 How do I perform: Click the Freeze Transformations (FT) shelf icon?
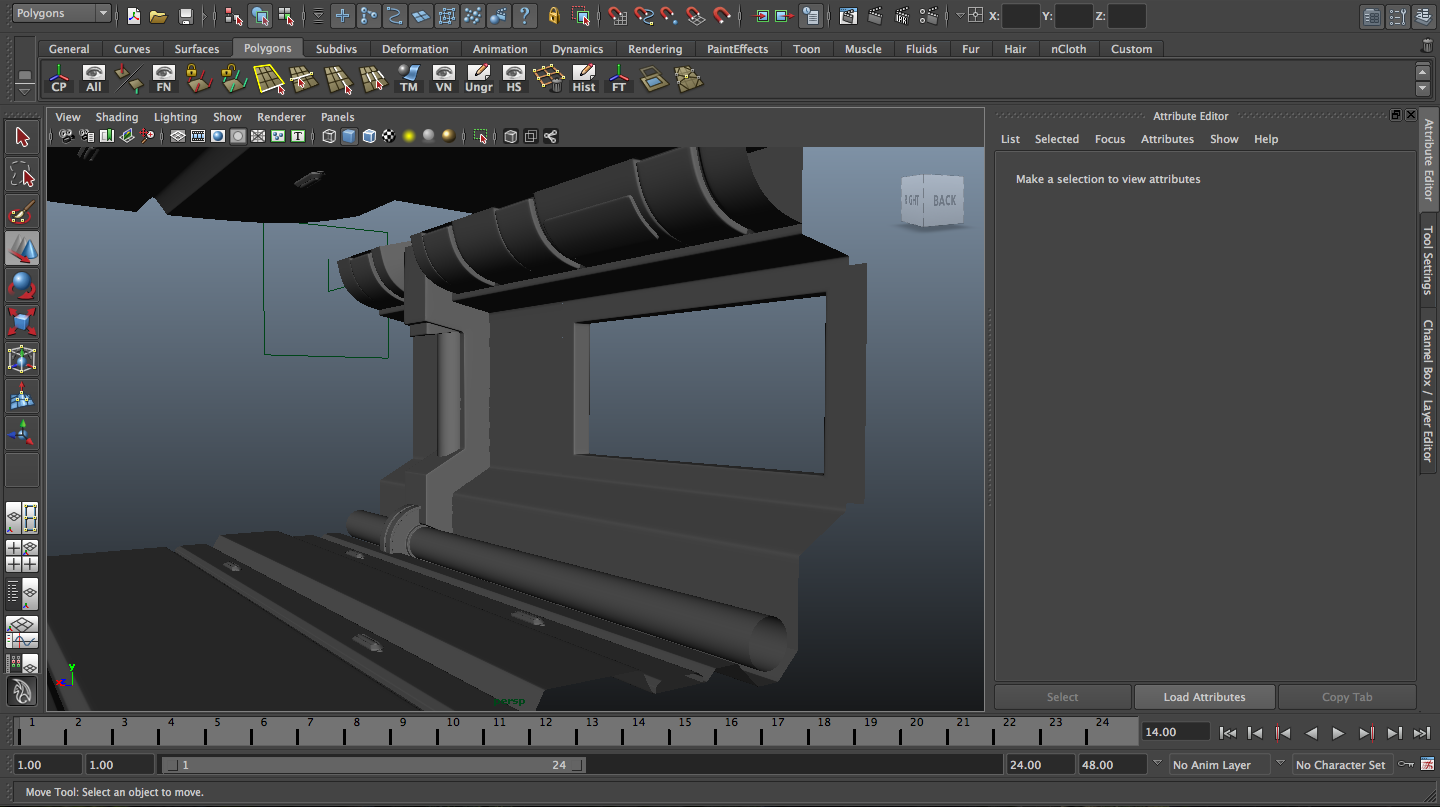tap(619, 79)
